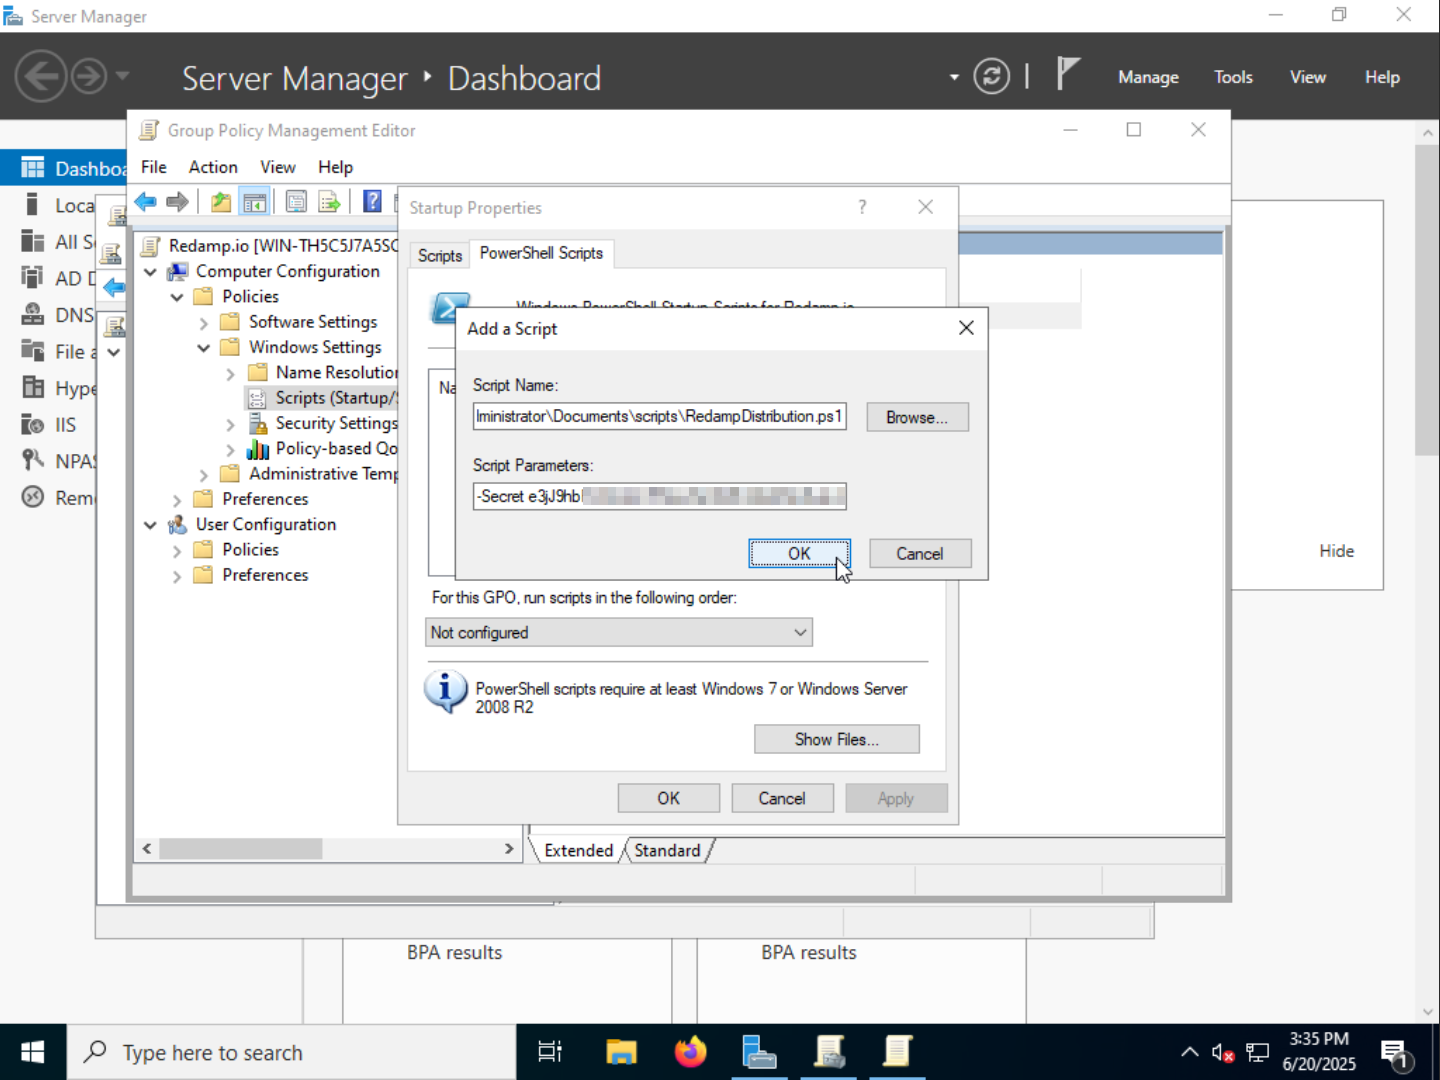Click OK in Add a Script dialog

pyautogui.click(x=799, y=553)
